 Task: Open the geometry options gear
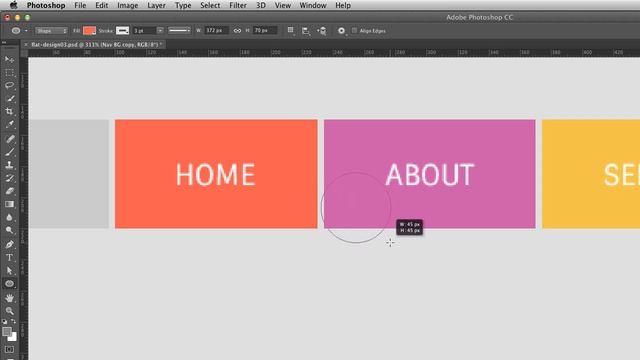click(342, 31)
